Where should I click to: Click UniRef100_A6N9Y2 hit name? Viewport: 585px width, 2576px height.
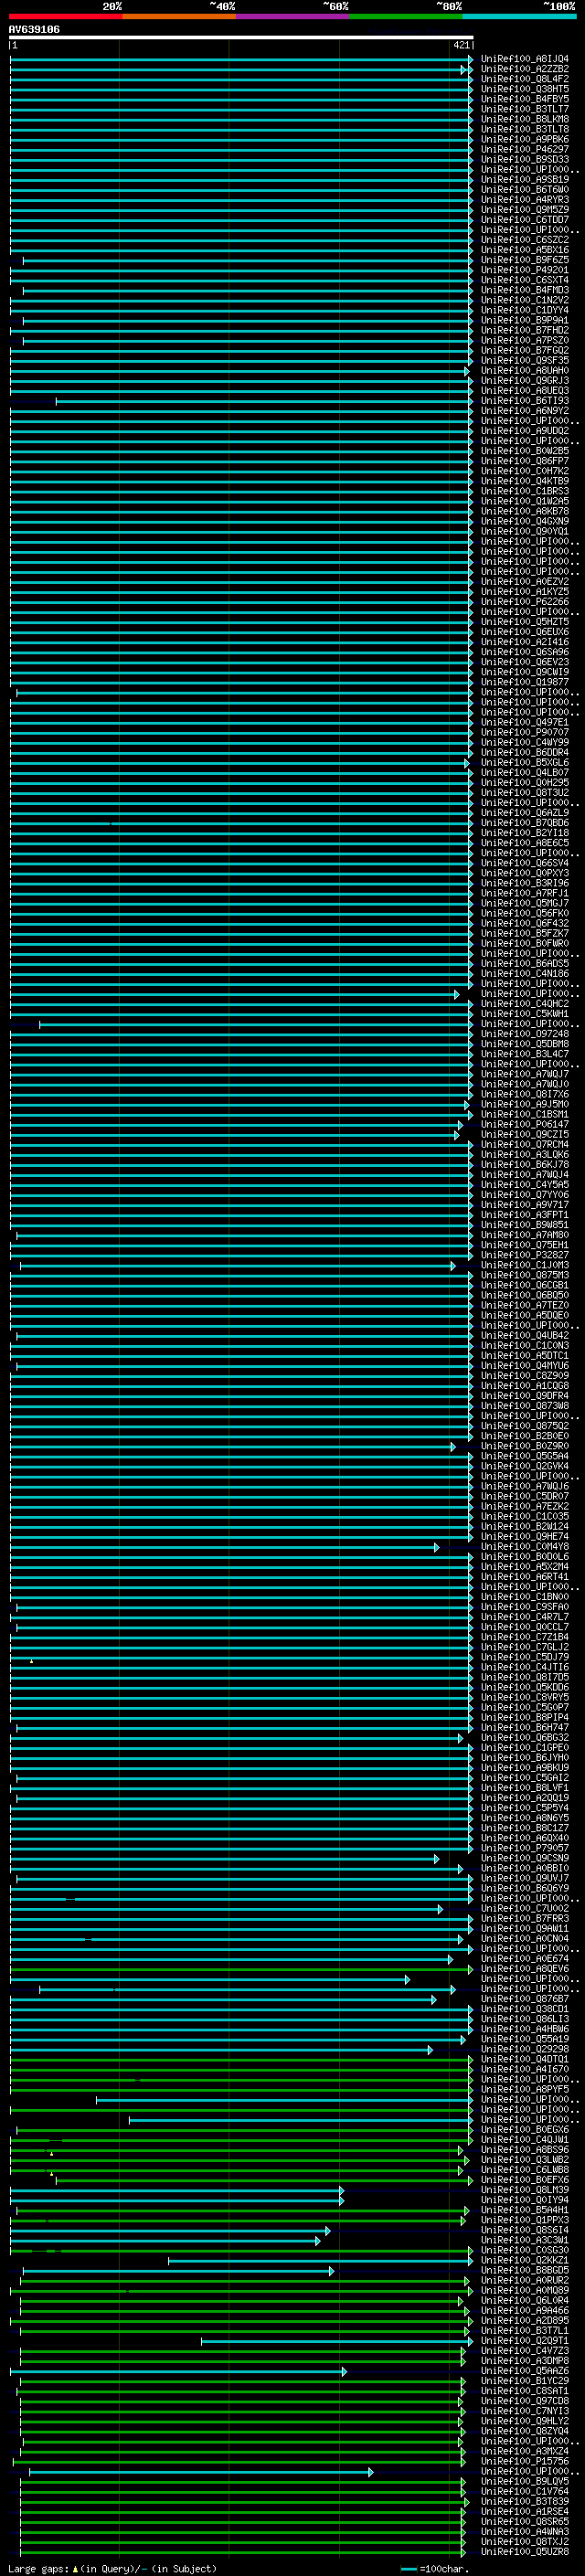(x=525, y=411)
